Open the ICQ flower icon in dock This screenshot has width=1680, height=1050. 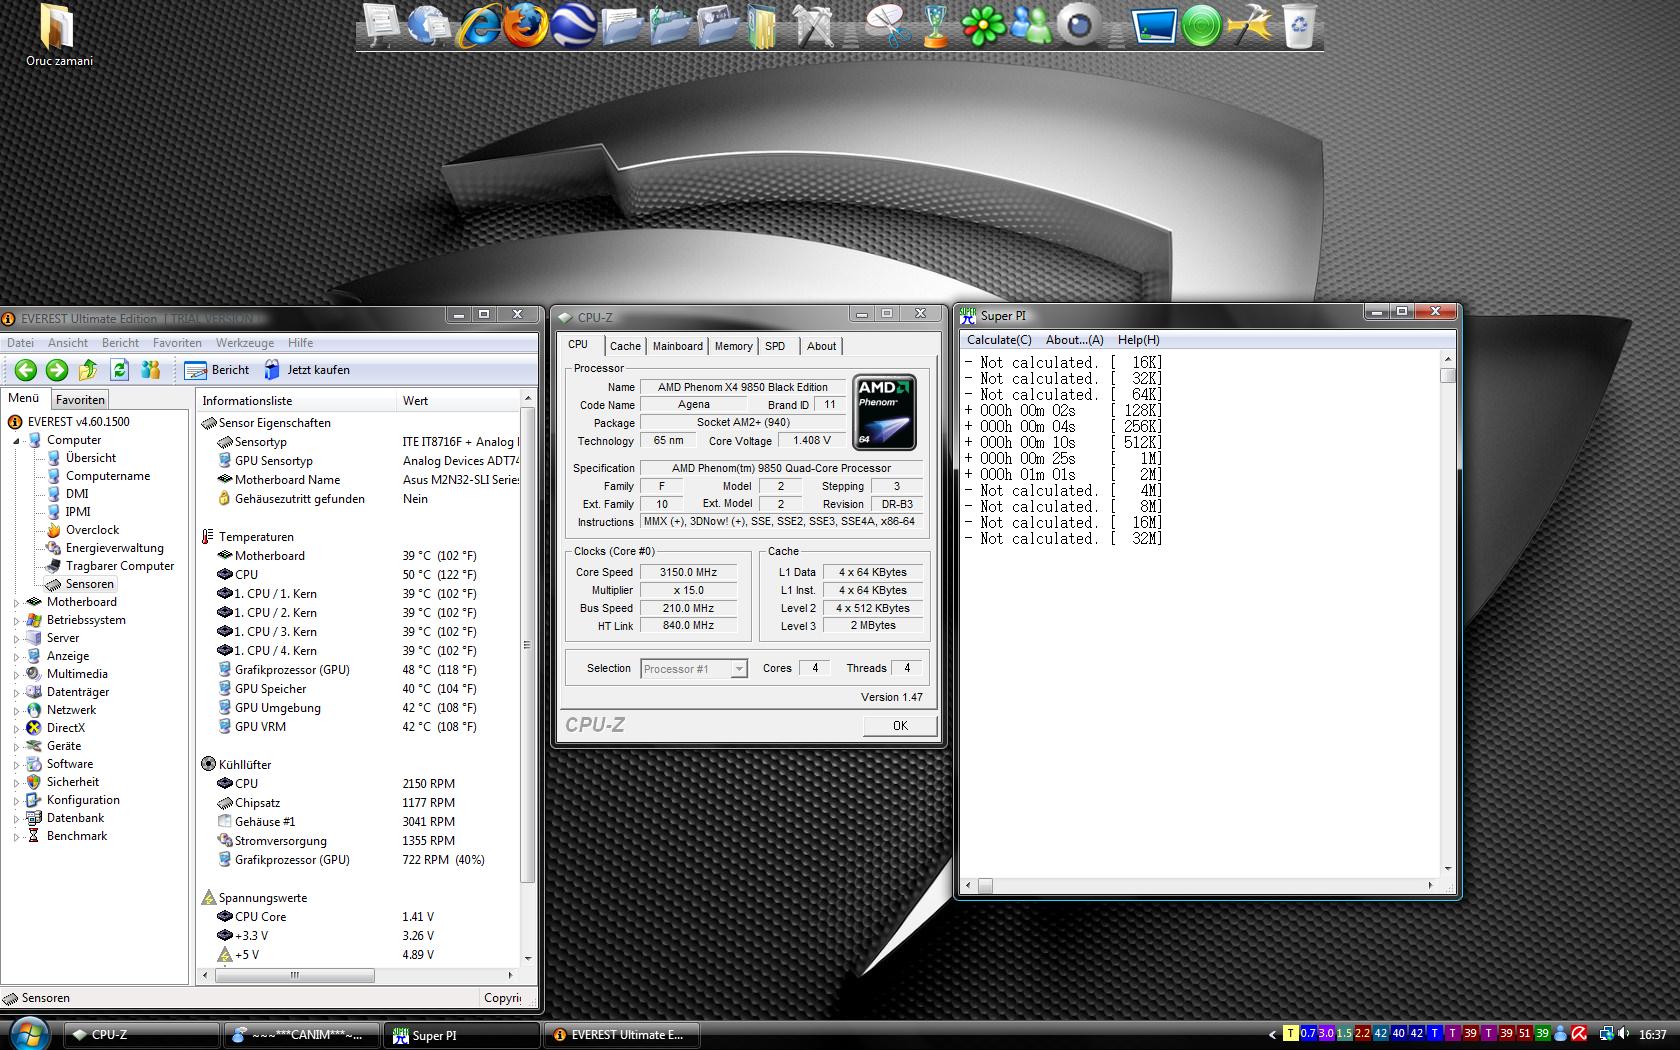point(982,26)
